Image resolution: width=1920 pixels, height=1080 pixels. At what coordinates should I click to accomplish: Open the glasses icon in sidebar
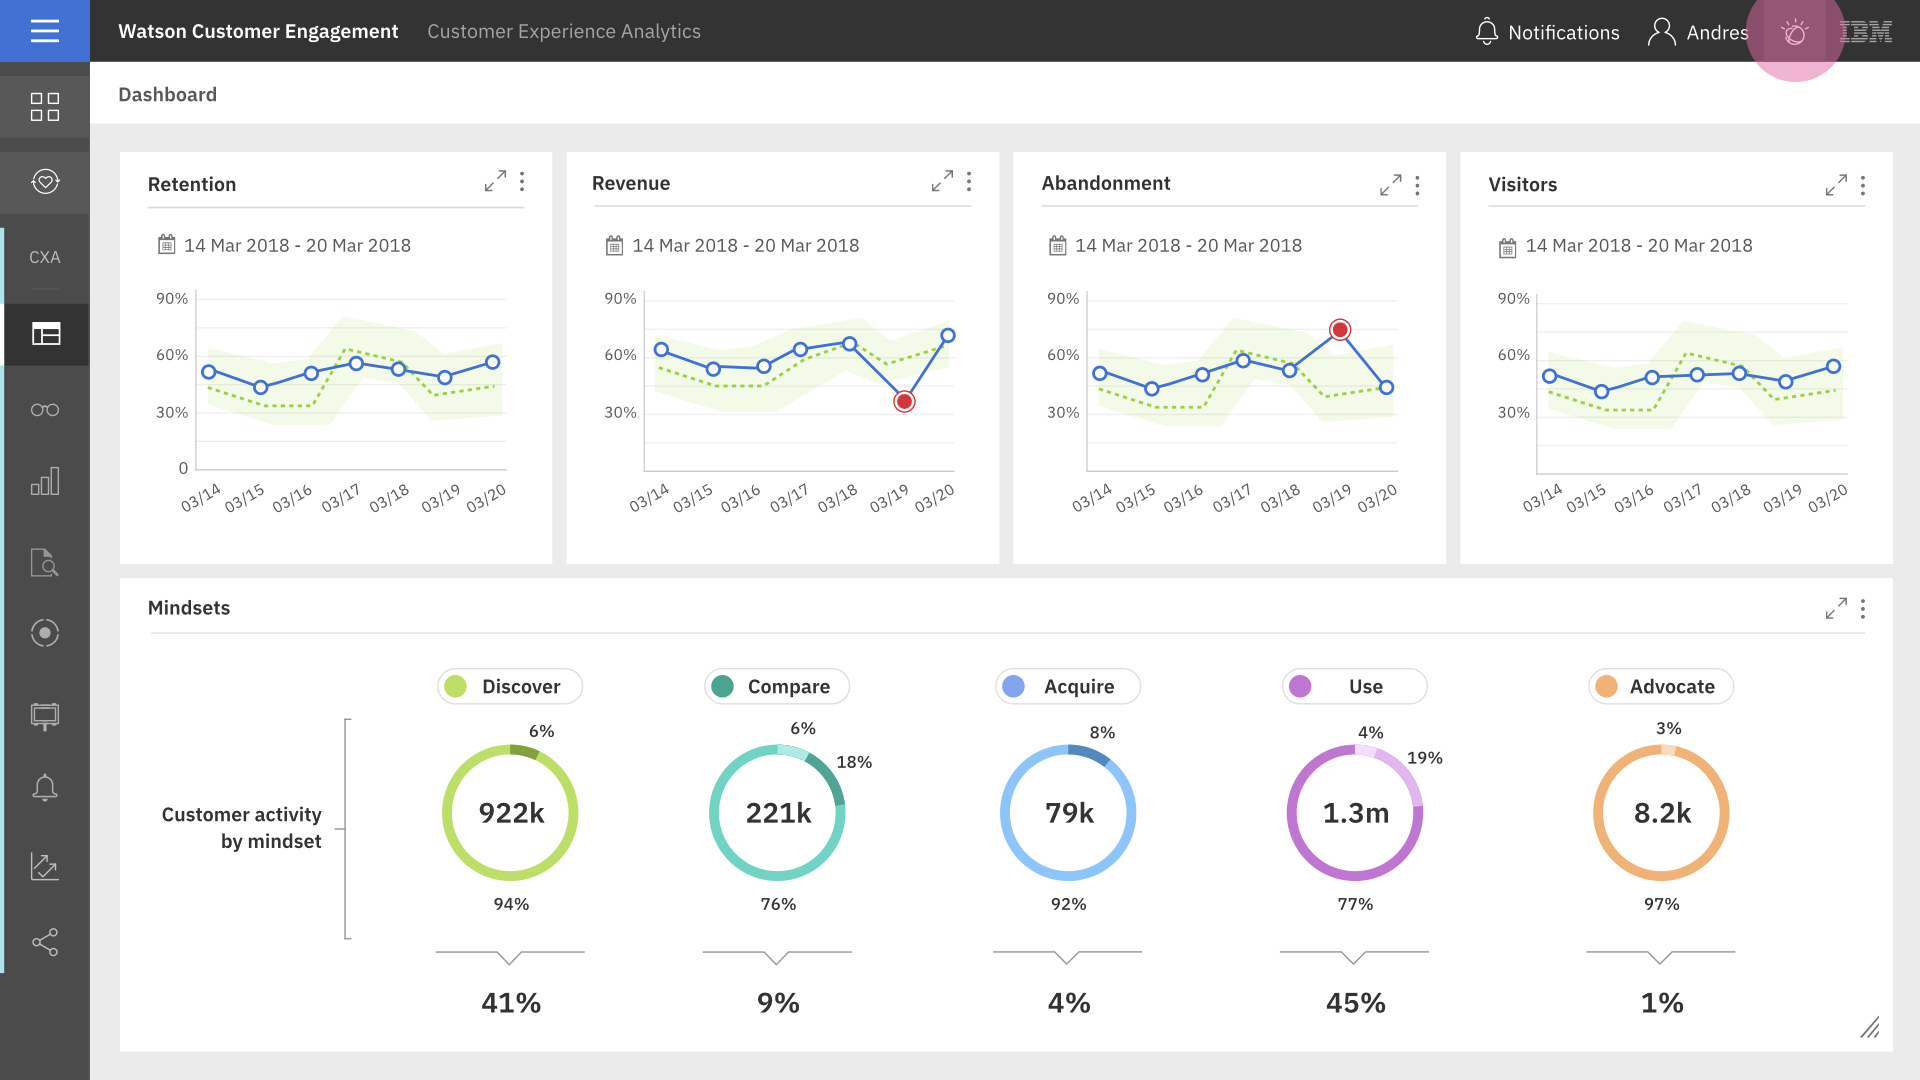(45, 410)
